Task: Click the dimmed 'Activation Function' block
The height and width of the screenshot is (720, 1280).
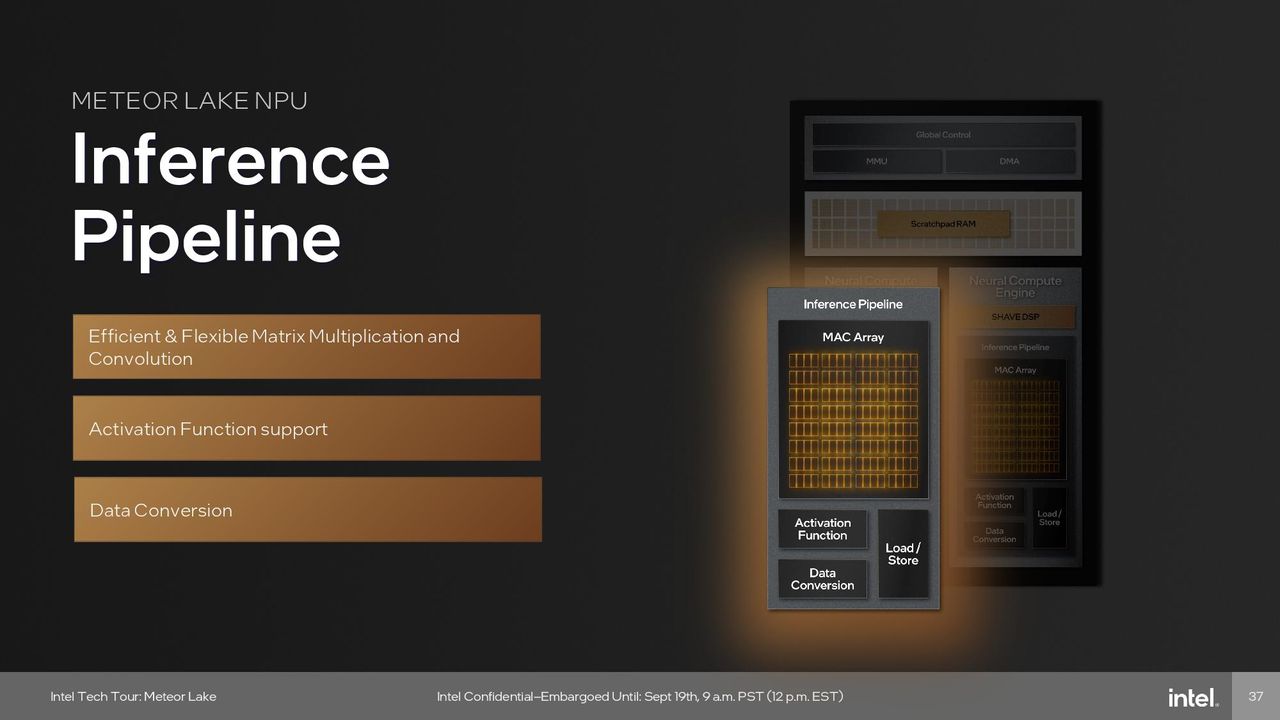Action: 995,502
